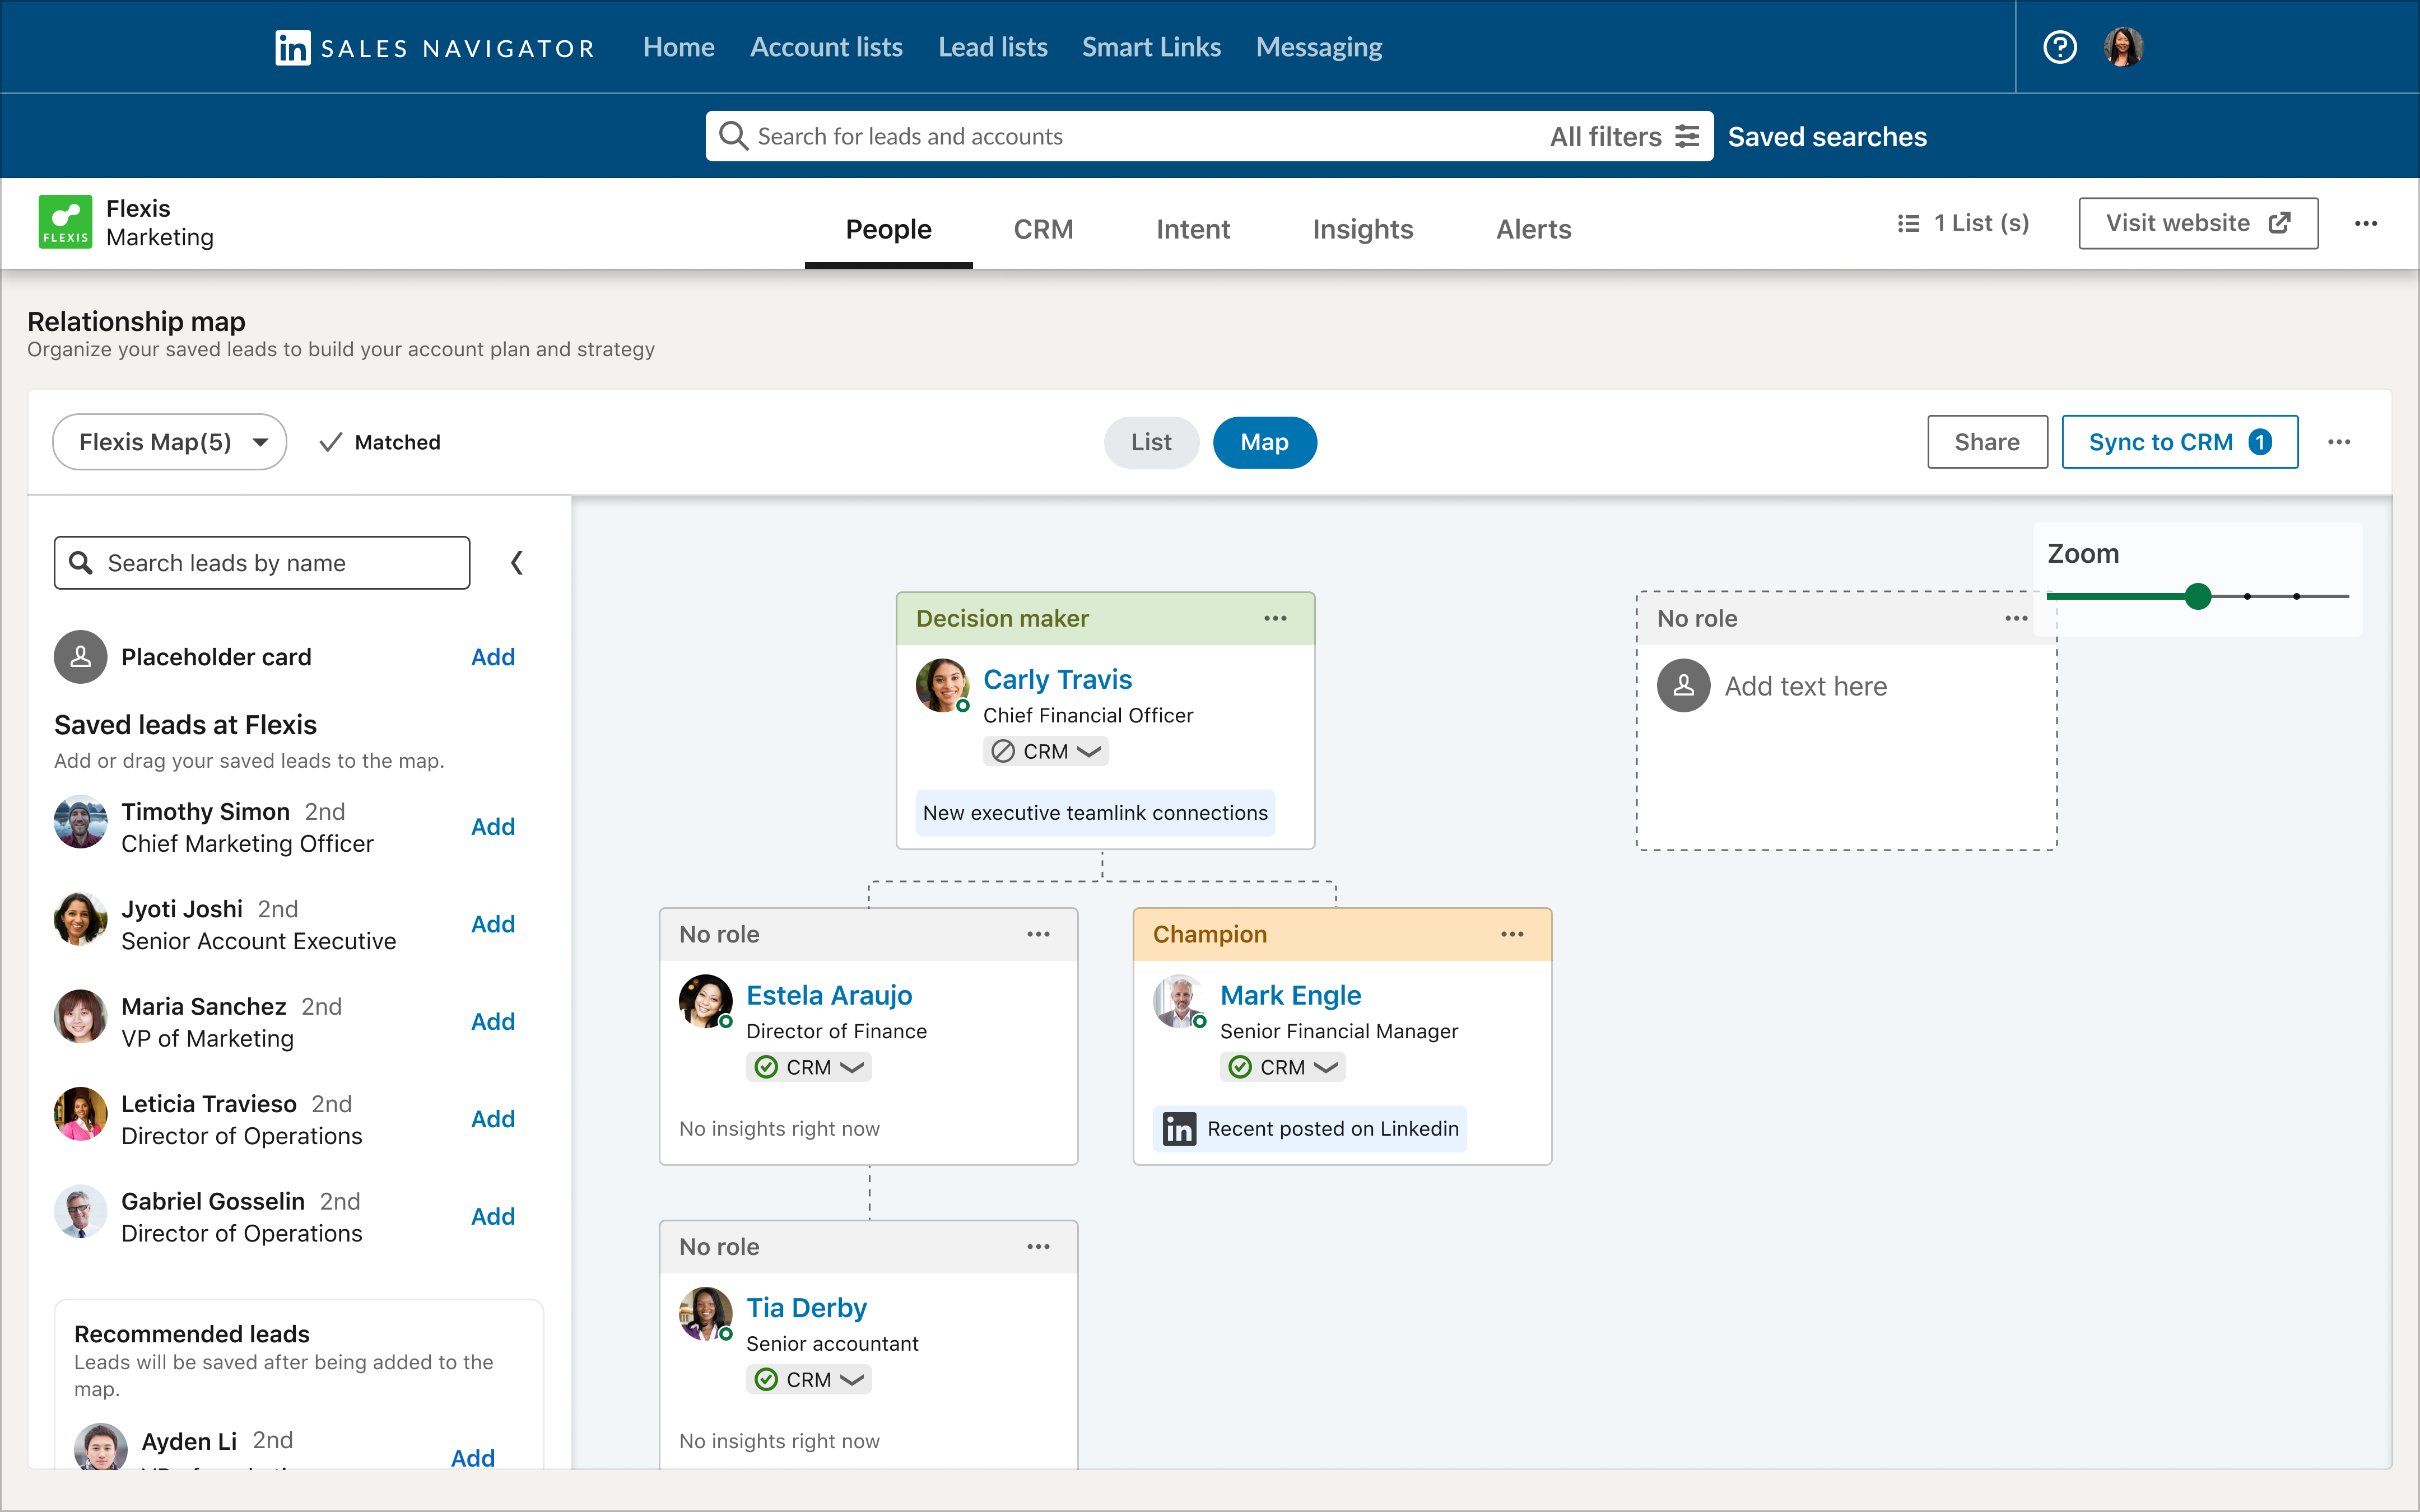The width and height of the screenshot is (2420, 1512).
Task: Open Messaging
Action: (x=1319, y=47)
